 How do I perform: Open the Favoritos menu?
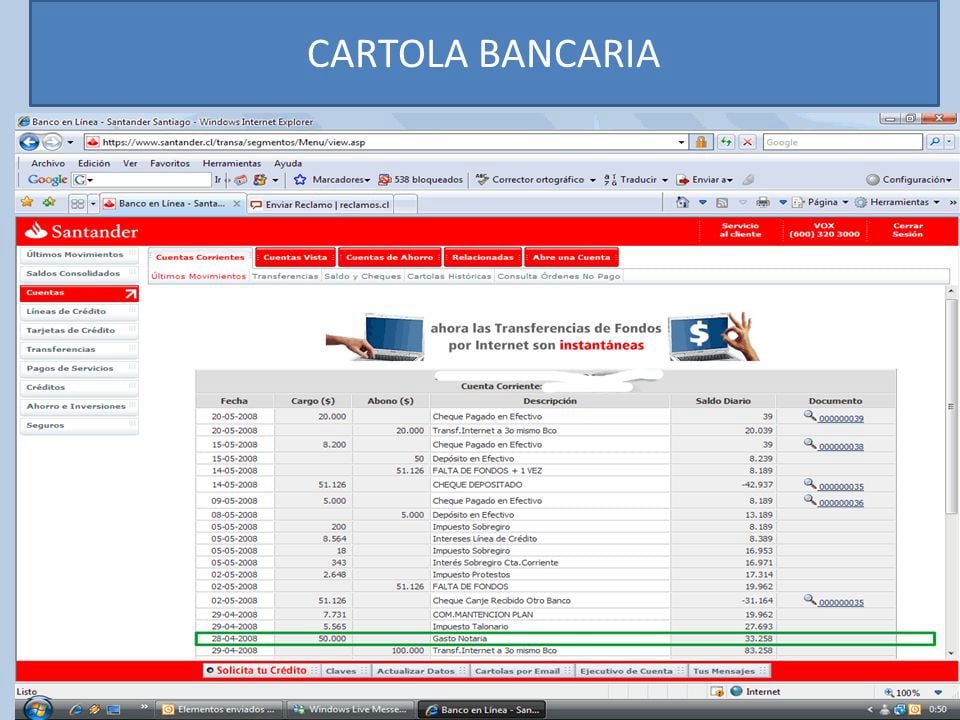point(170,163)
